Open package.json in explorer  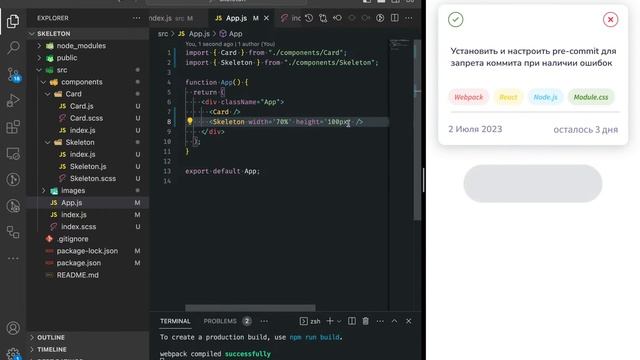[x=78, y=263]
